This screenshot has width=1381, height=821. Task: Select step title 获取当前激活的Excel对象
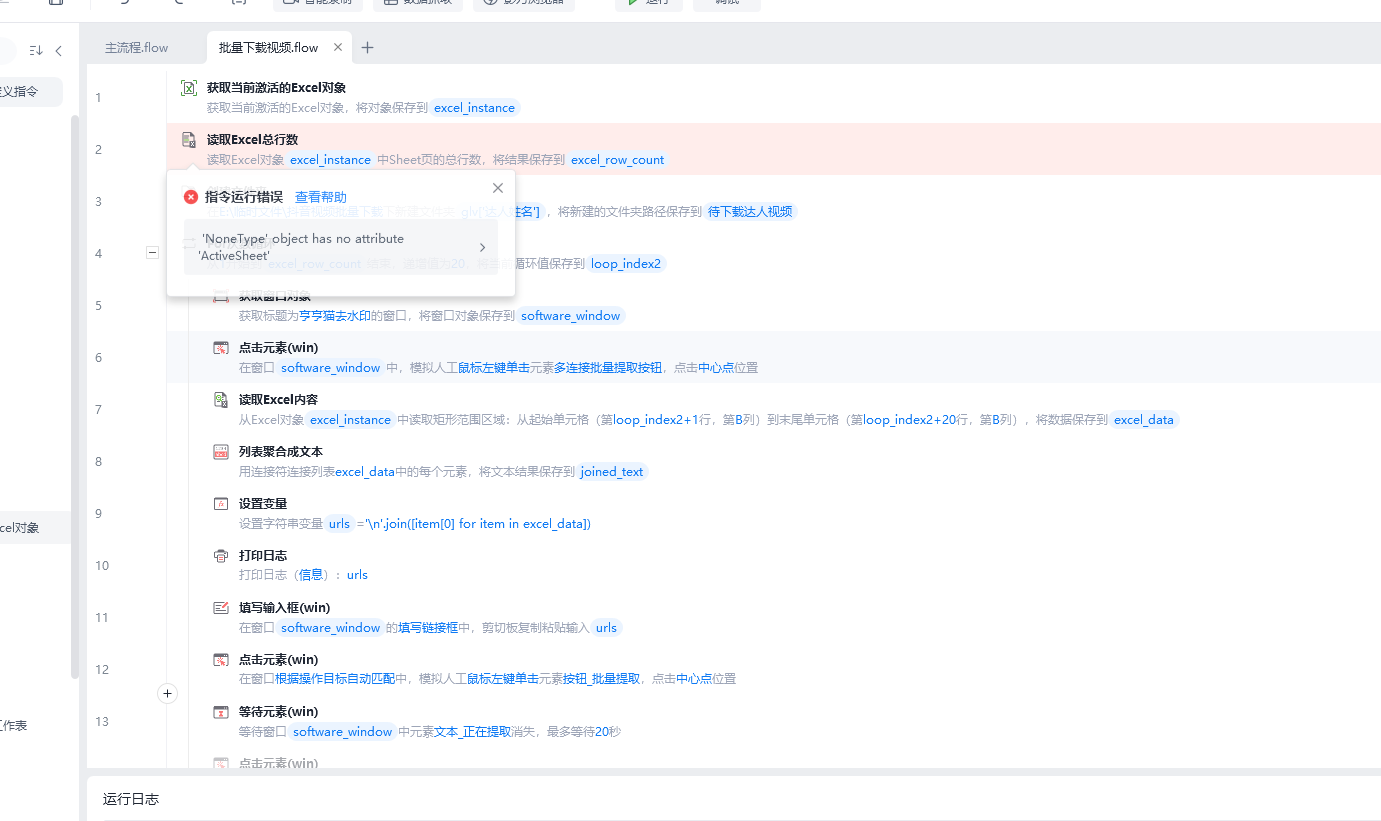(276, 88)
